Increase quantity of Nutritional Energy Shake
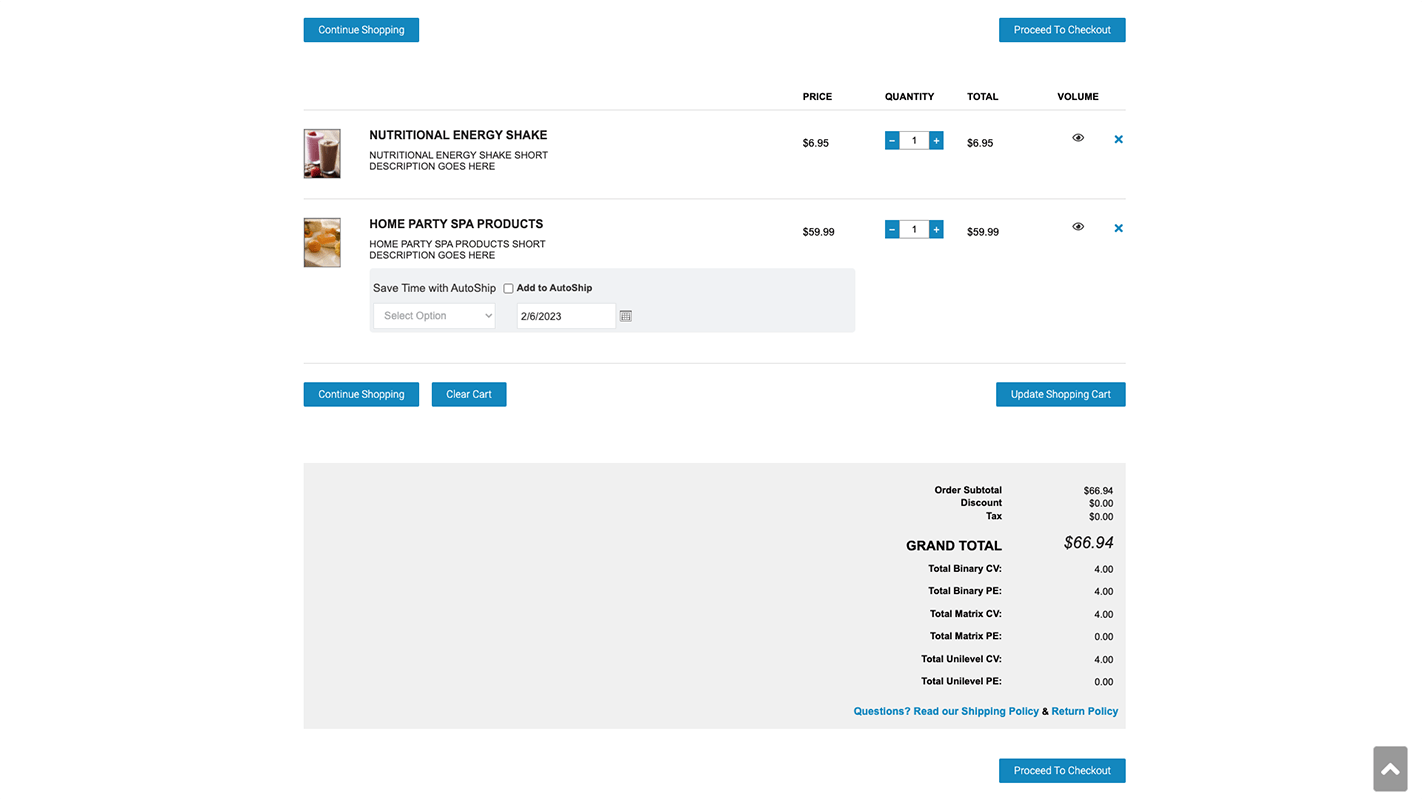This screenshot has width=1422, height=800. click(x=936, y=141)
